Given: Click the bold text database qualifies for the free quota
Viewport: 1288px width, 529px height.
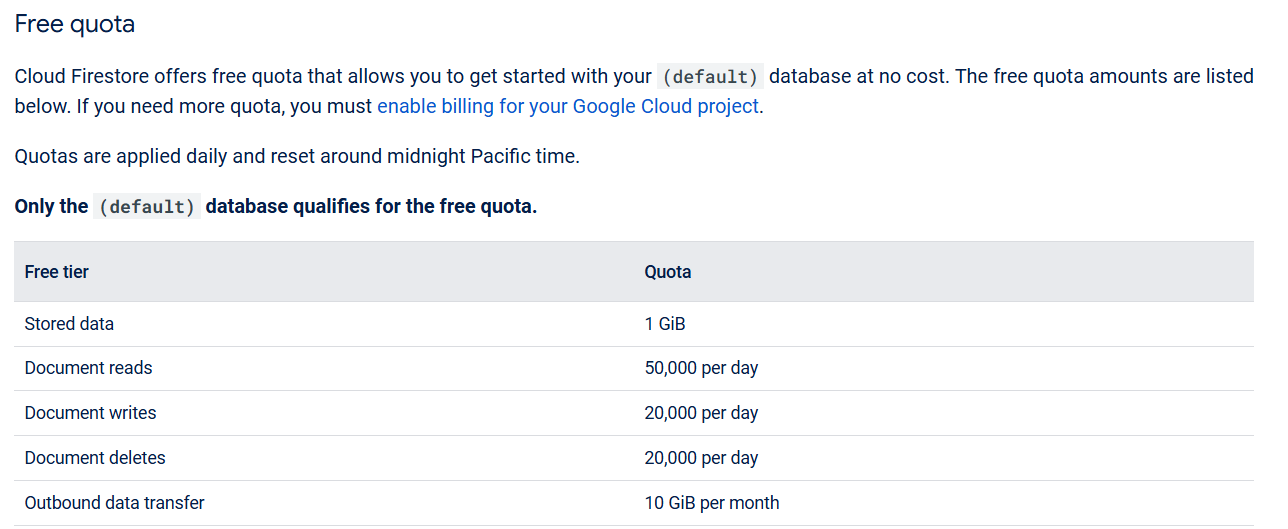Looking at the screenshot, I should tap(371, 207).
